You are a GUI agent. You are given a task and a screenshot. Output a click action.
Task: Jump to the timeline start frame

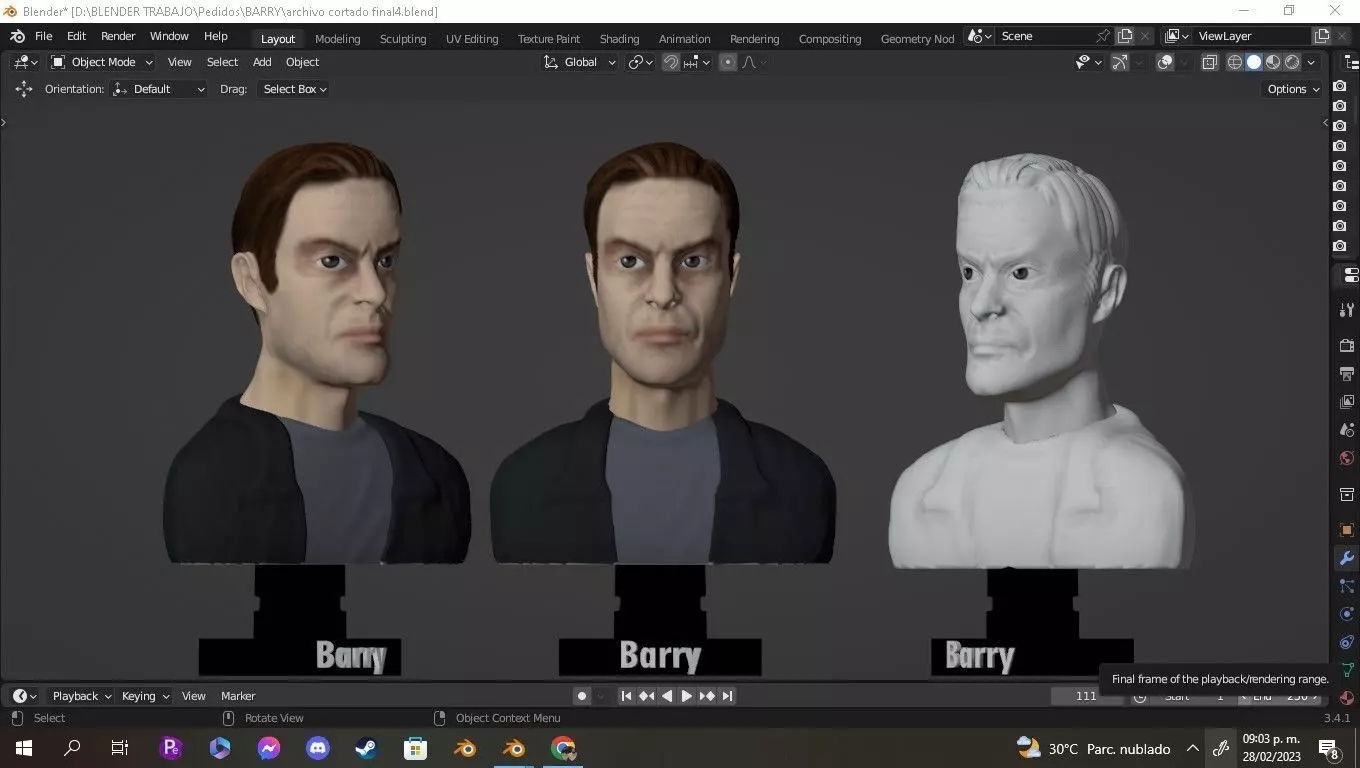626,696
